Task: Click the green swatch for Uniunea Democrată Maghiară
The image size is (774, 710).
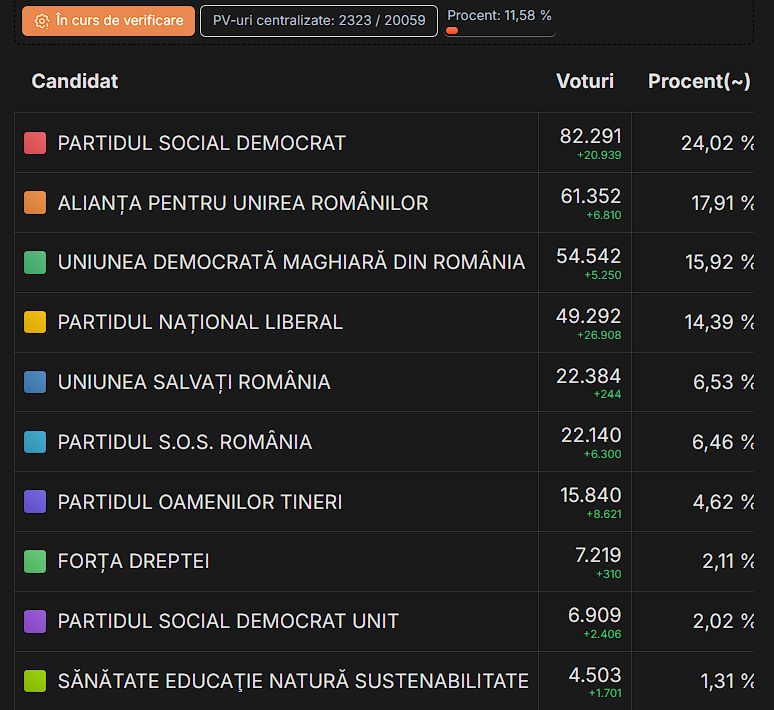Action: point(35,263)
